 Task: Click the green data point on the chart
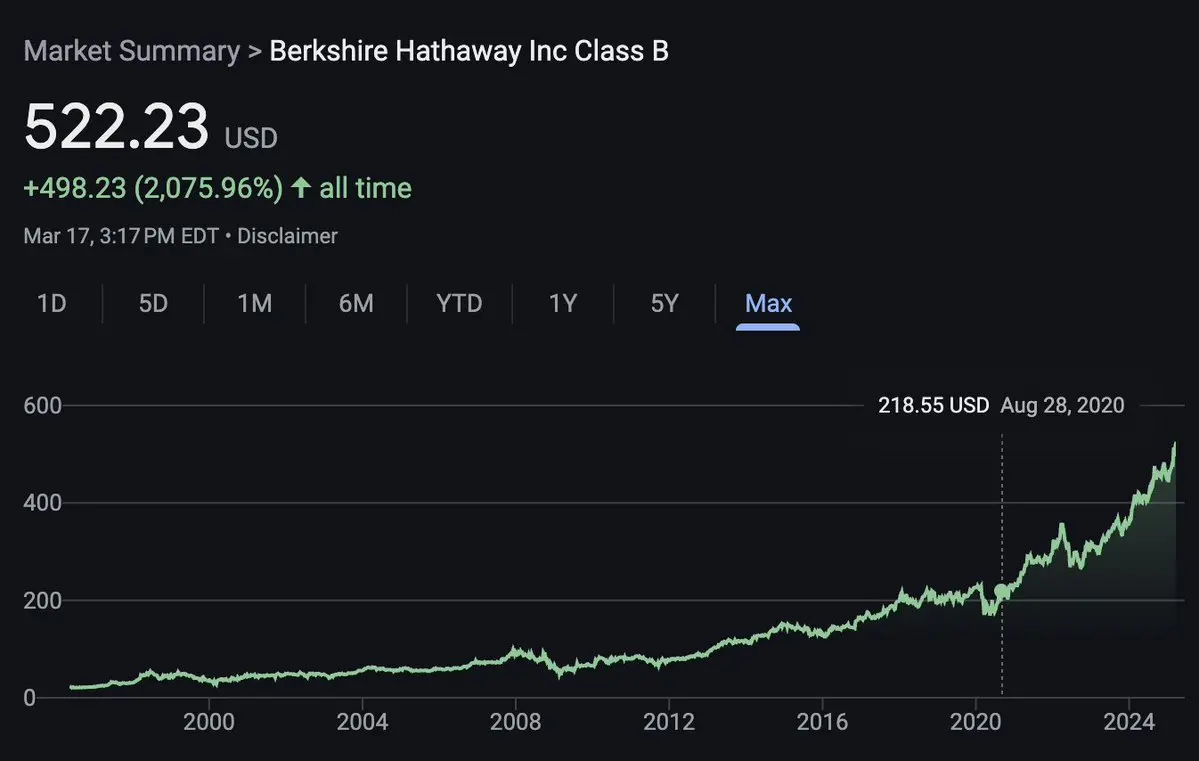[x=1002, y=591]
